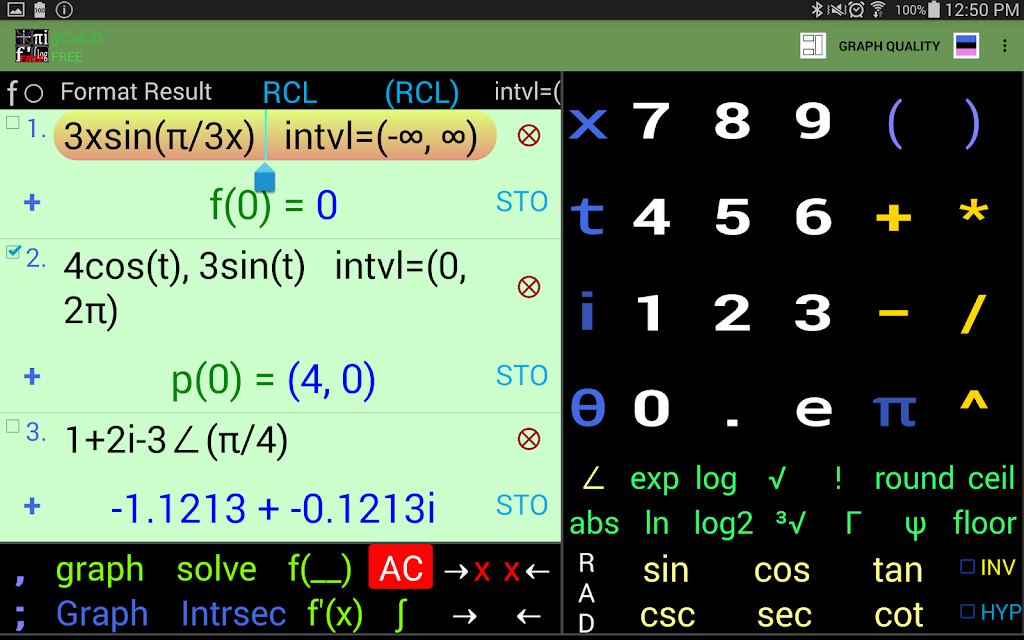Tap the square root √ key
The image size is (1024, 640).
point(776,479)
